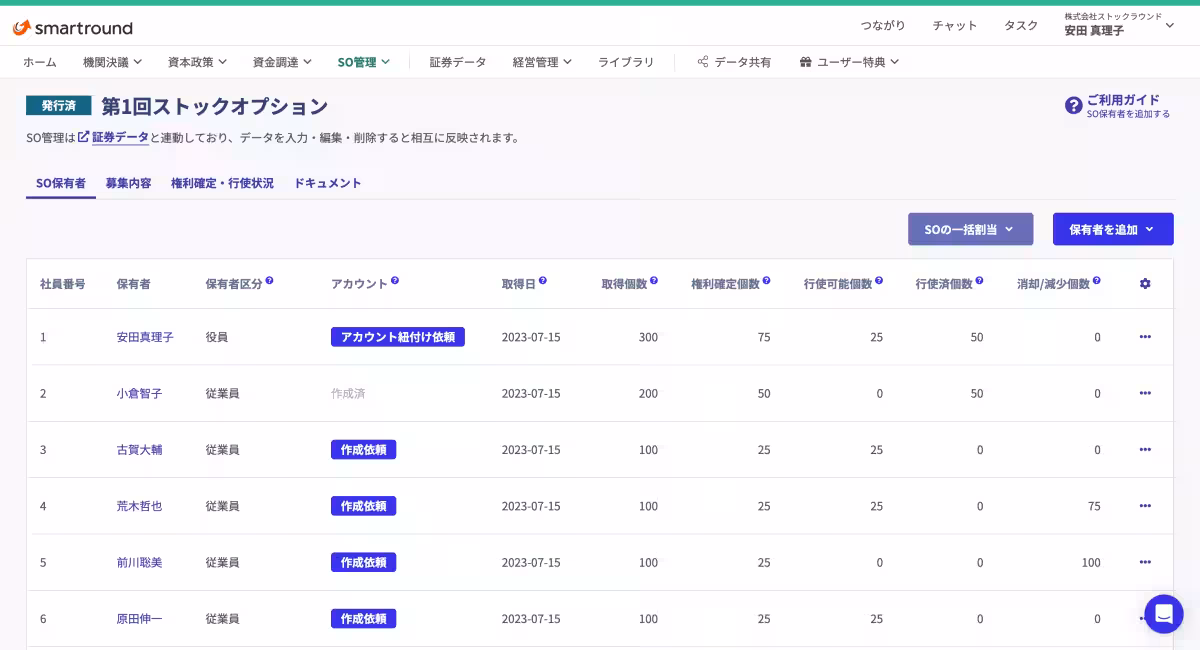Open ライブラリ in navigation
Screen dimensions: 1200x650
[626, 62]
